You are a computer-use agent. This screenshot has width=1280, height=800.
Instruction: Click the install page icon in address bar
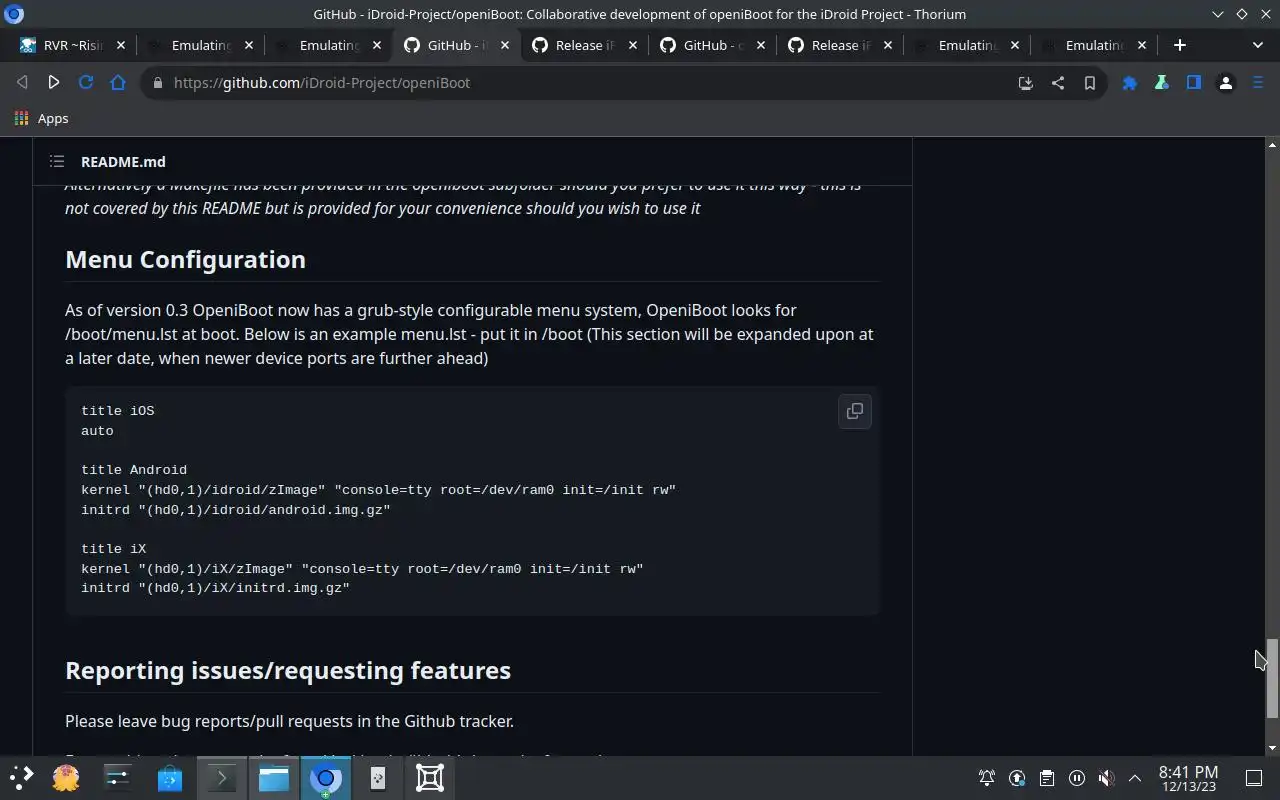pos(1026,83)
